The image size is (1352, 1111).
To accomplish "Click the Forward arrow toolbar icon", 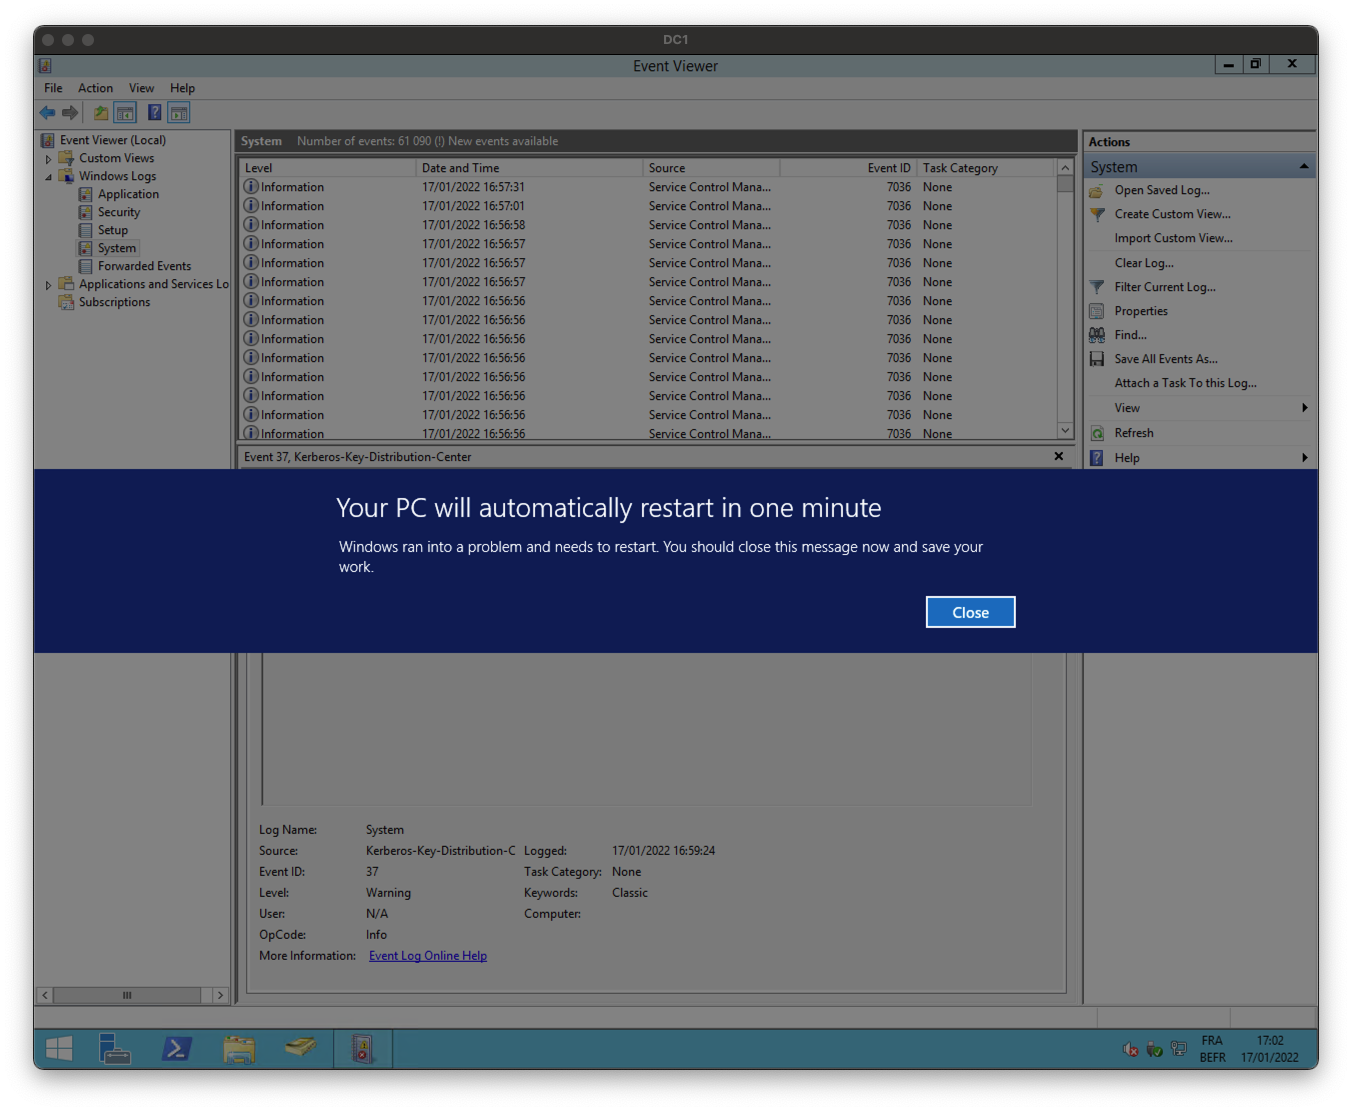I will coord(70,113).
